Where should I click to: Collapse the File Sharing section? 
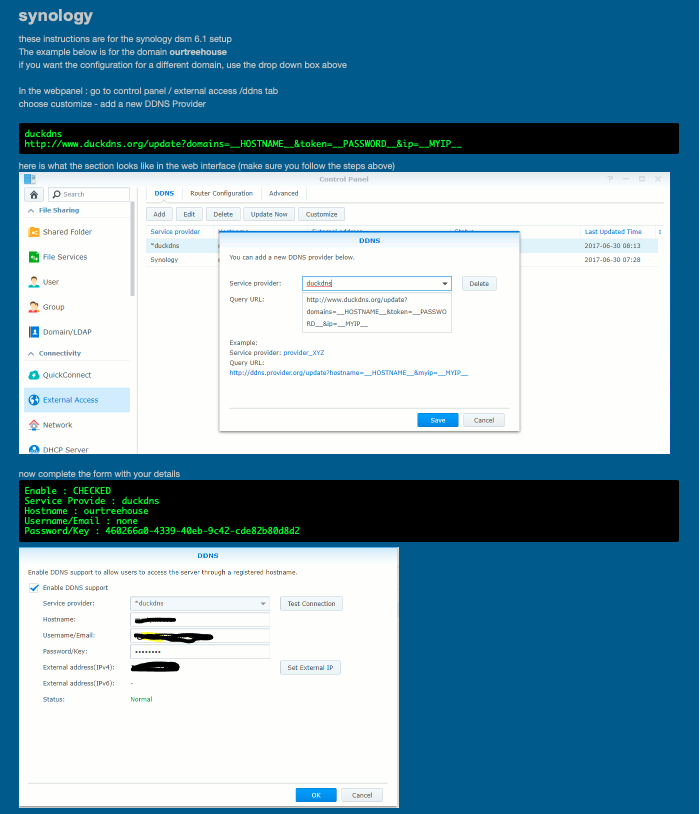(31, 211)
